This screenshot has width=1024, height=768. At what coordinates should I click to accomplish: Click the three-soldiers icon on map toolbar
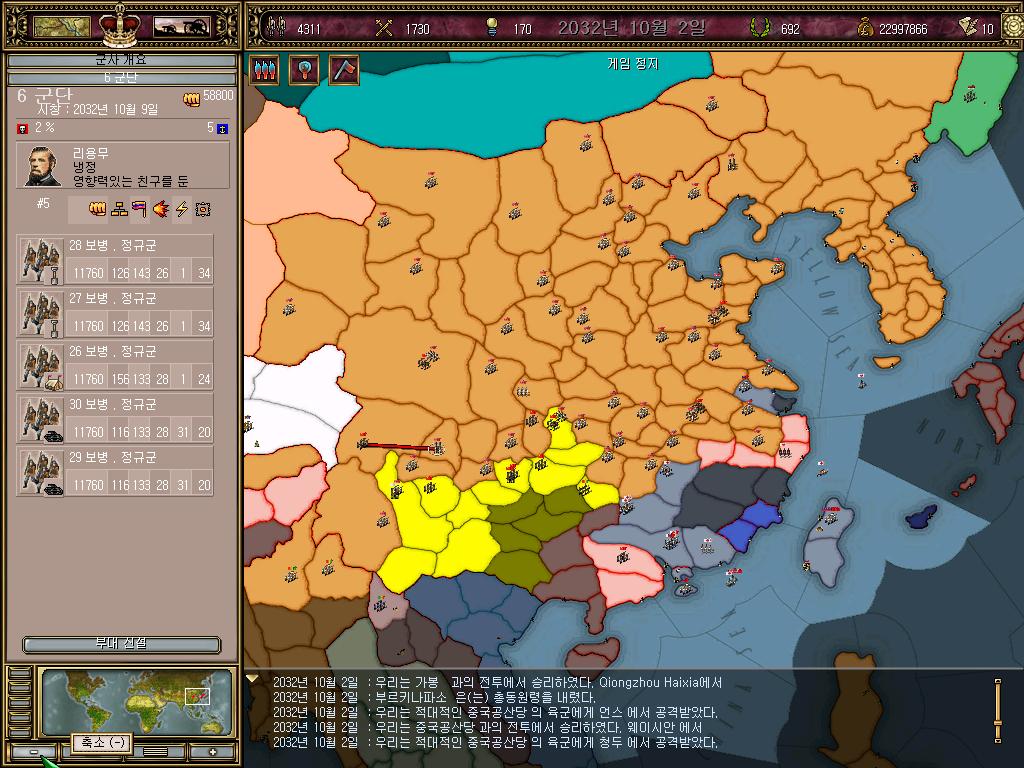264,69
